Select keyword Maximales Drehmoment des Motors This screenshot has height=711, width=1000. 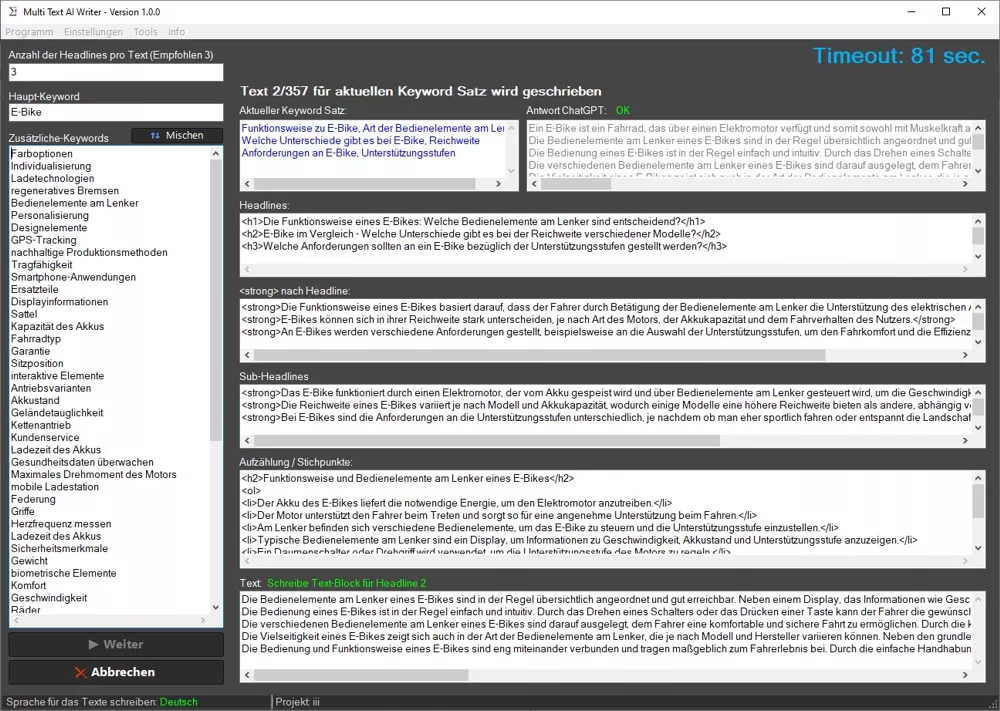(94, 474)
